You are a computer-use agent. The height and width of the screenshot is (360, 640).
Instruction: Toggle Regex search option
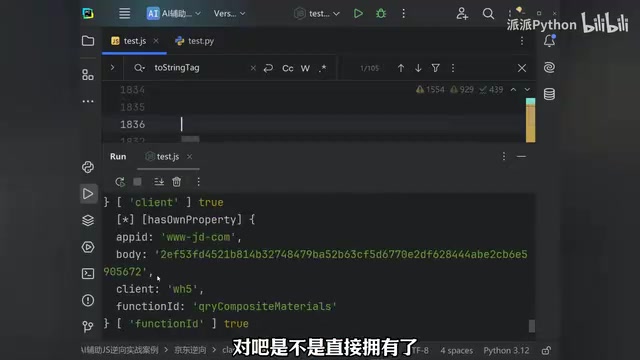(x=322, y=68)
